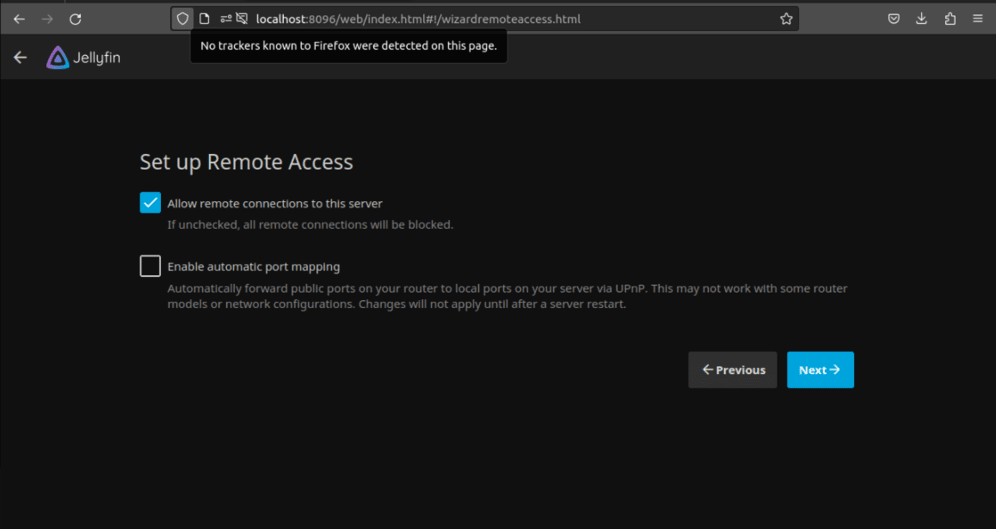The height and width of the screenshot is (529, 996).
Task: Click the "Allow remote connections to this server" label
Action: 275,204
